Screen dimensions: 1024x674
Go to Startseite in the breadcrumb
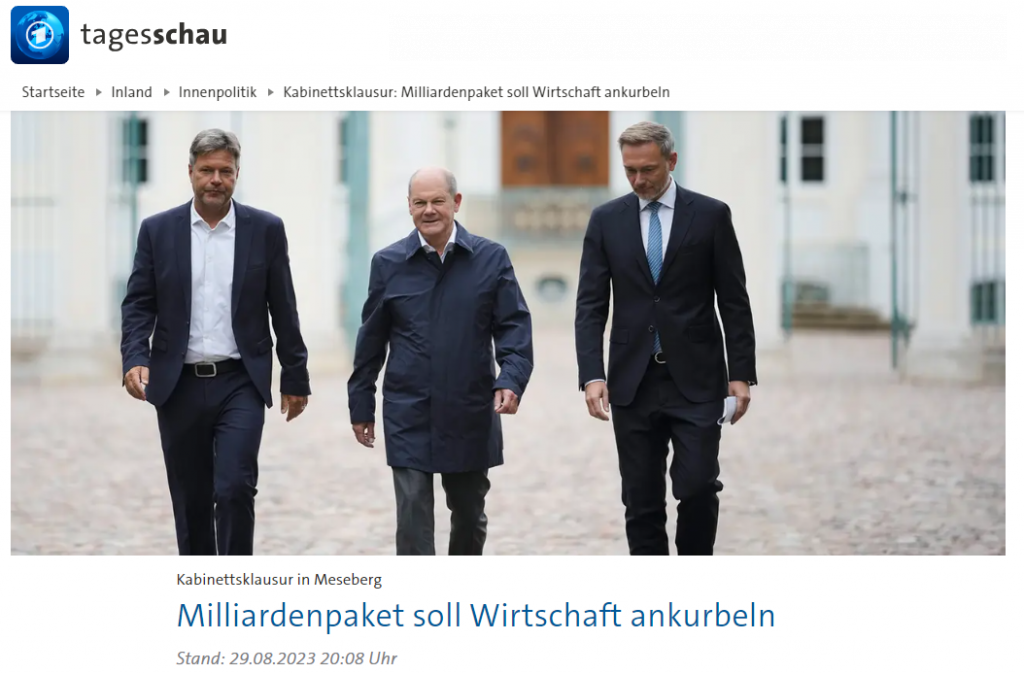[53, 92]
